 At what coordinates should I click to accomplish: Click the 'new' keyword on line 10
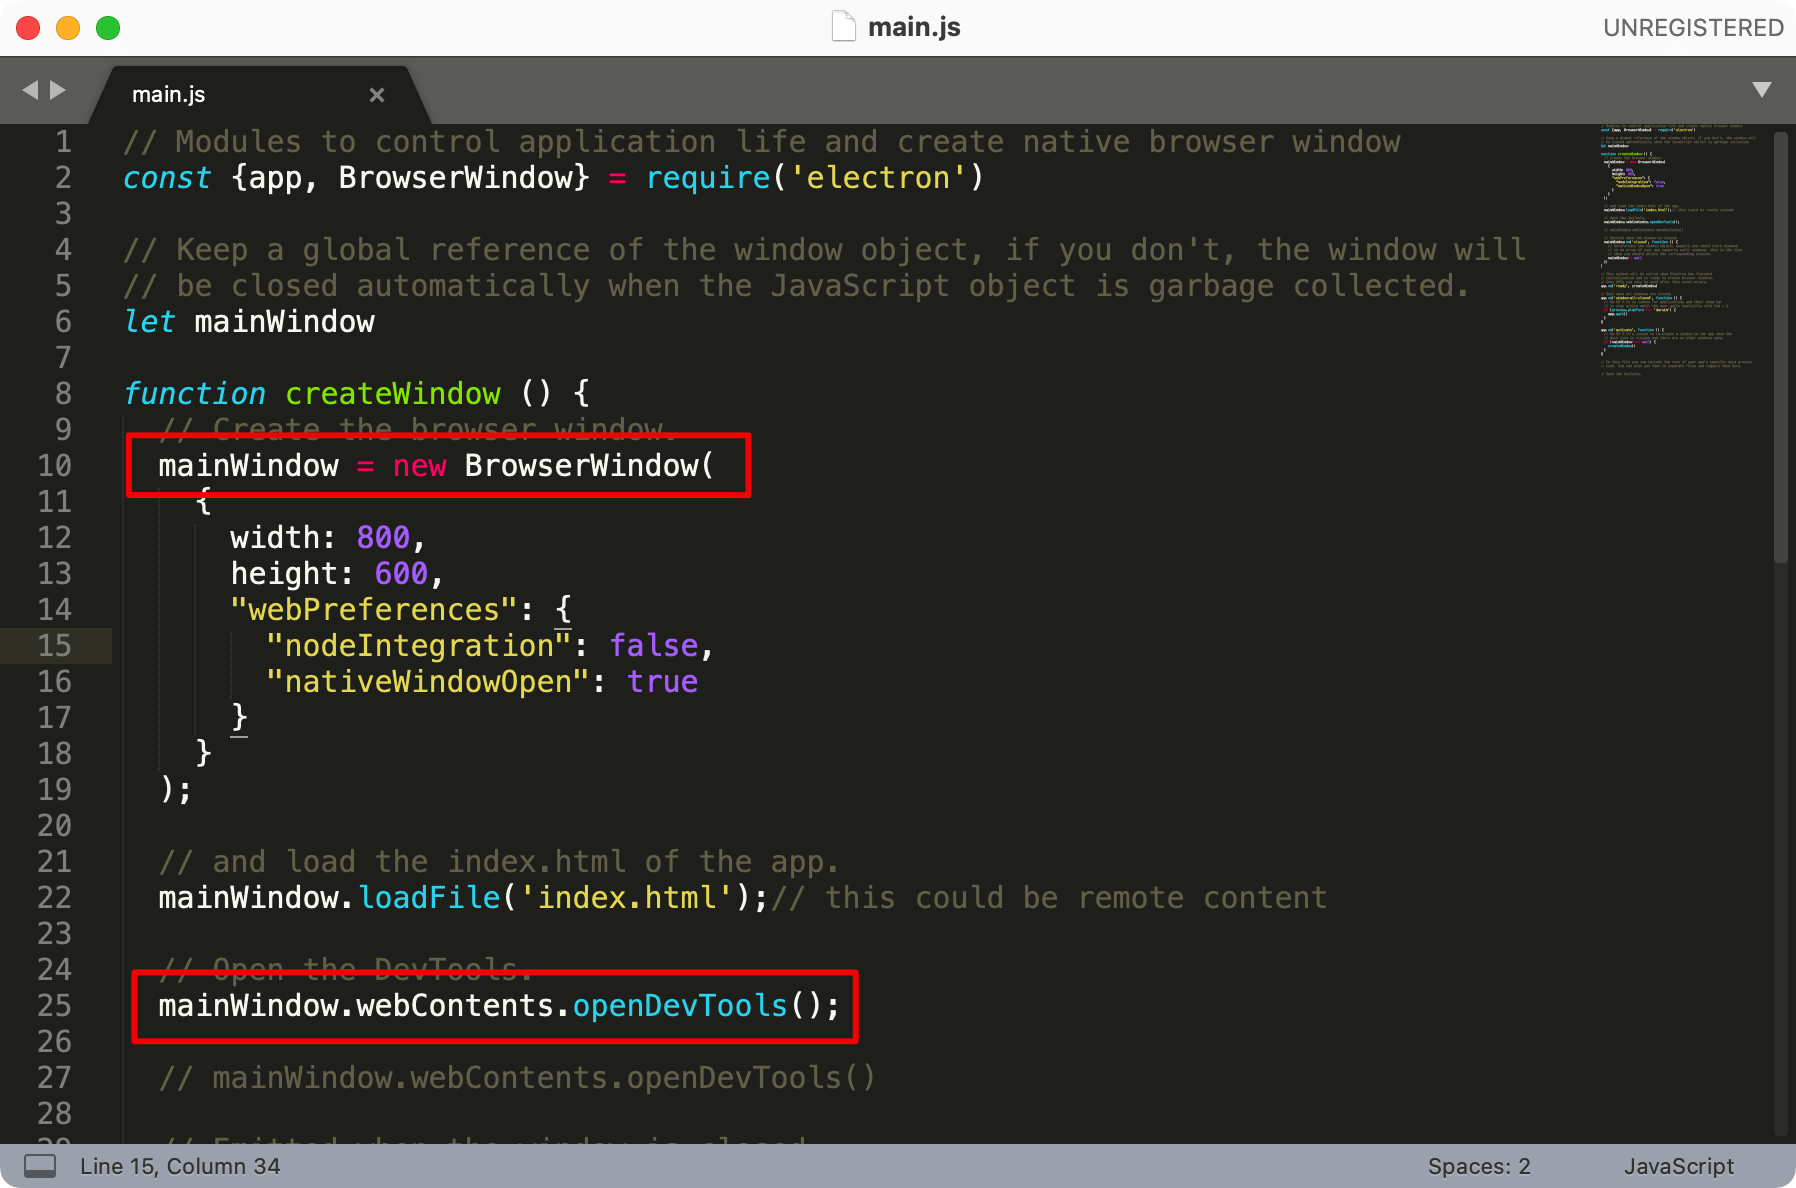pos(420,466)
